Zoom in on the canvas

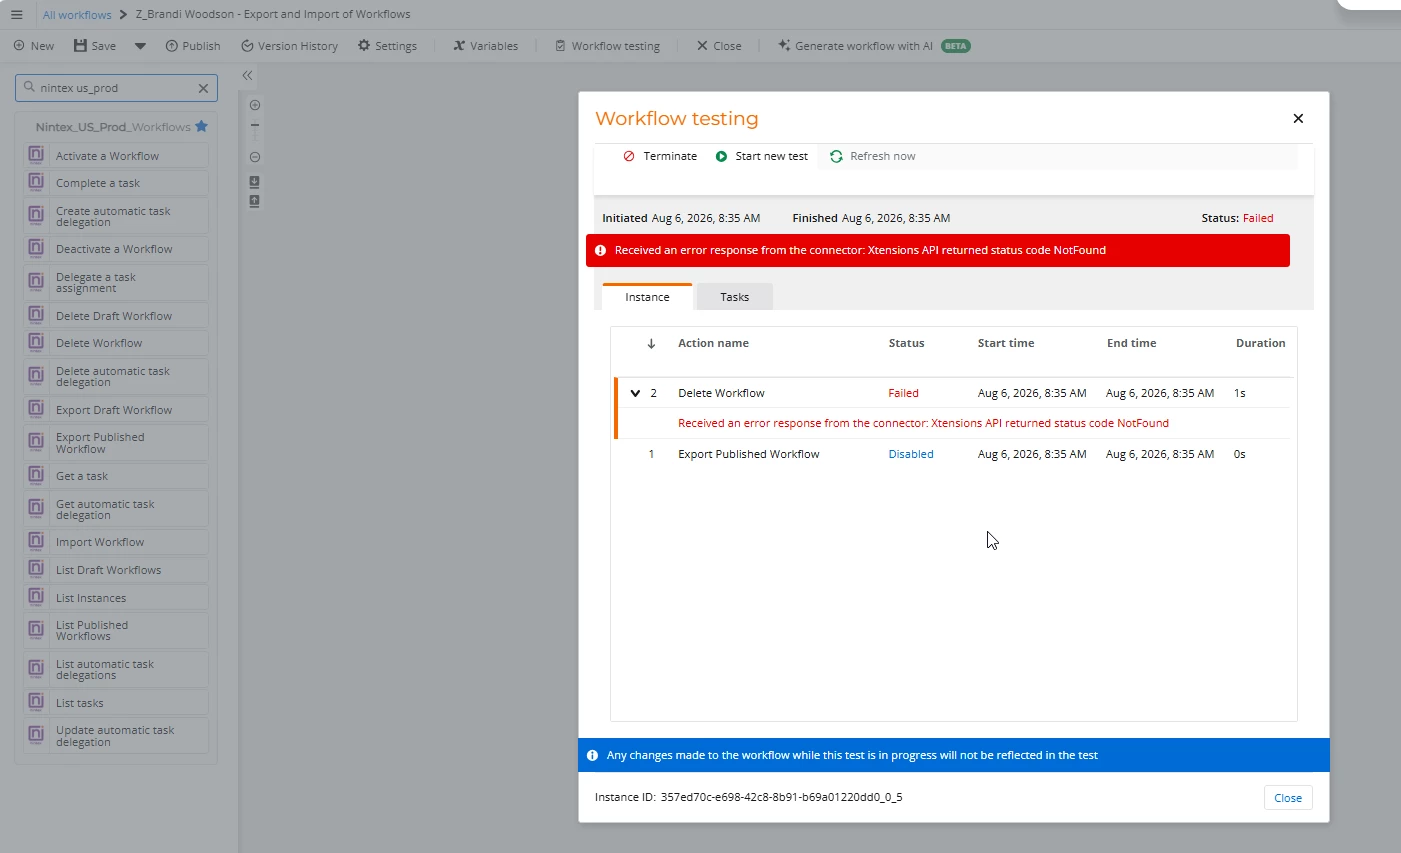tap(255, 105)
